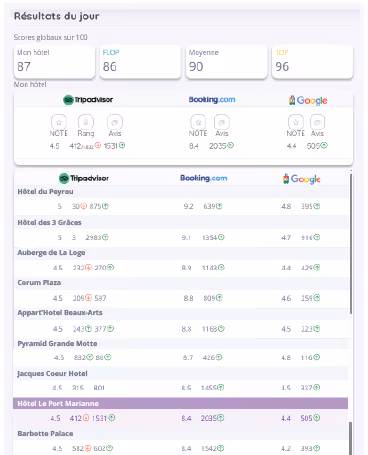Click the red down arrow next to rank 412 in Mon hôtel card
The height and width of the screenshot is (455, 368).
(x=98, y=145)
